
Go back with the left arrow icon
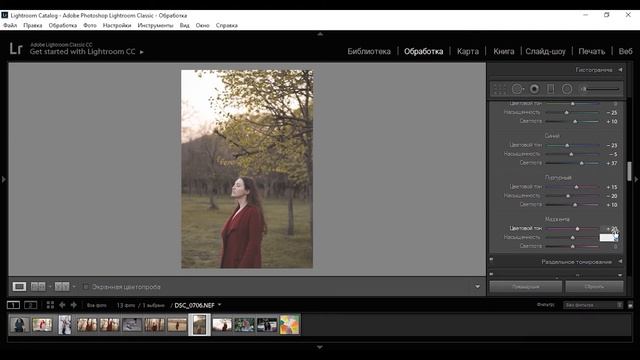point(62,305)
